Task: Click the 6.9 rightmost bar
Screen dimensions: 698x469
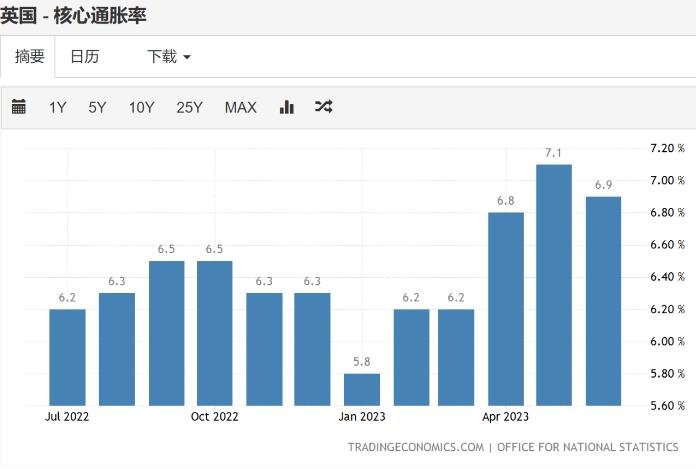Action: click(603, 300)
